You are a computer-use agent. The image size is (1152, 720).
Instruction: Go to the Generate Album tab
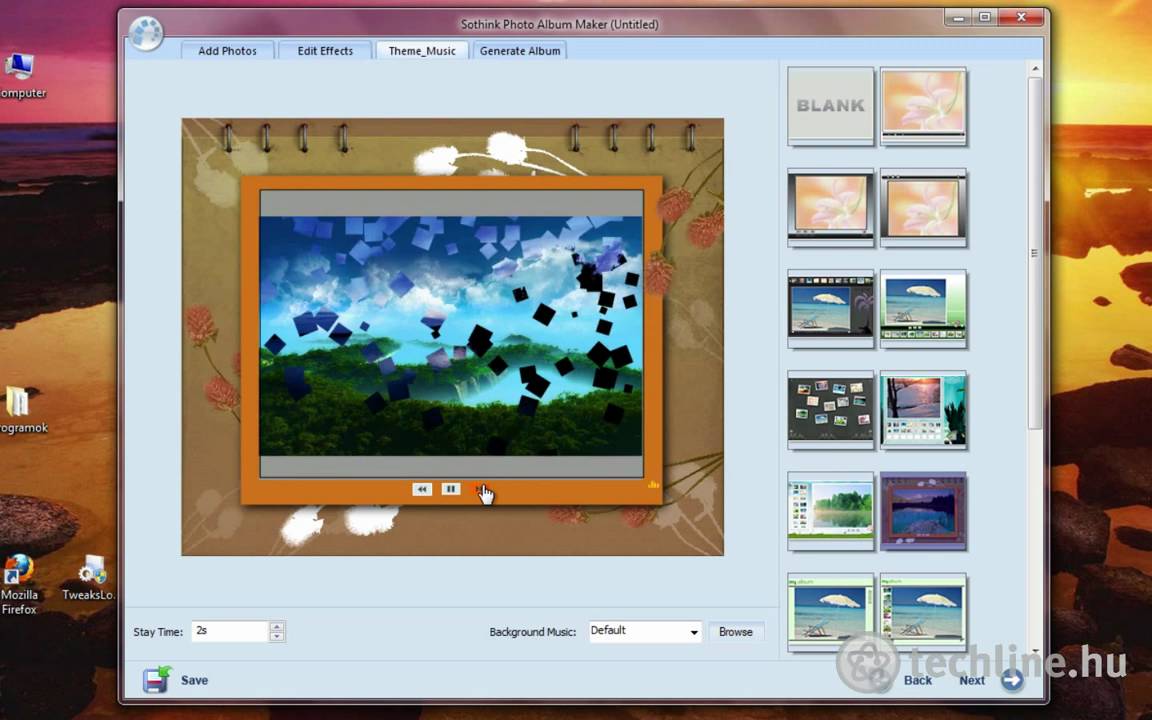[x=520, y=51]
